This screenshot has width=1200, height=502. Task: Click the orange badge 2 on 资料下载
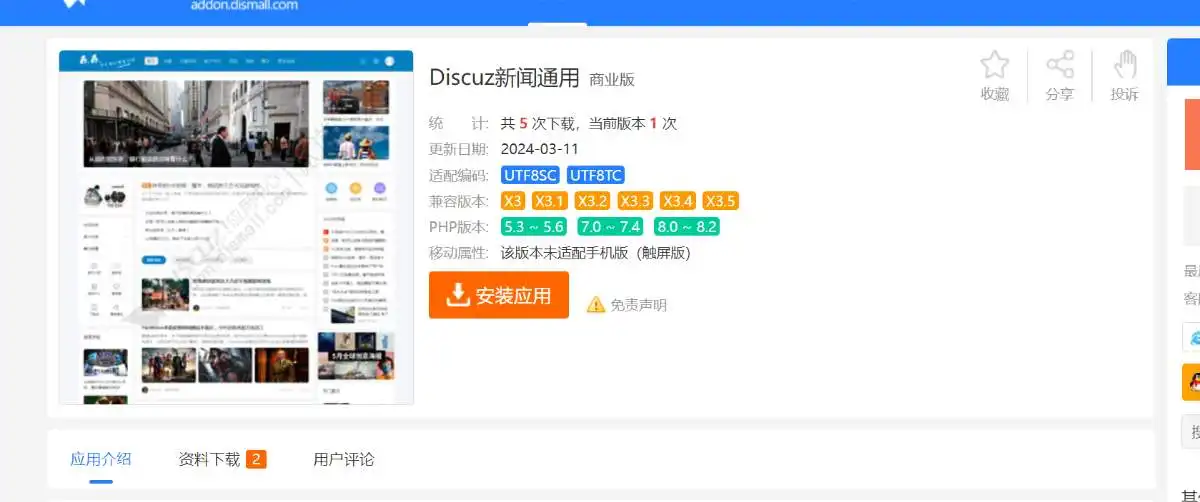pyautogui.click(x=256, y=460)
